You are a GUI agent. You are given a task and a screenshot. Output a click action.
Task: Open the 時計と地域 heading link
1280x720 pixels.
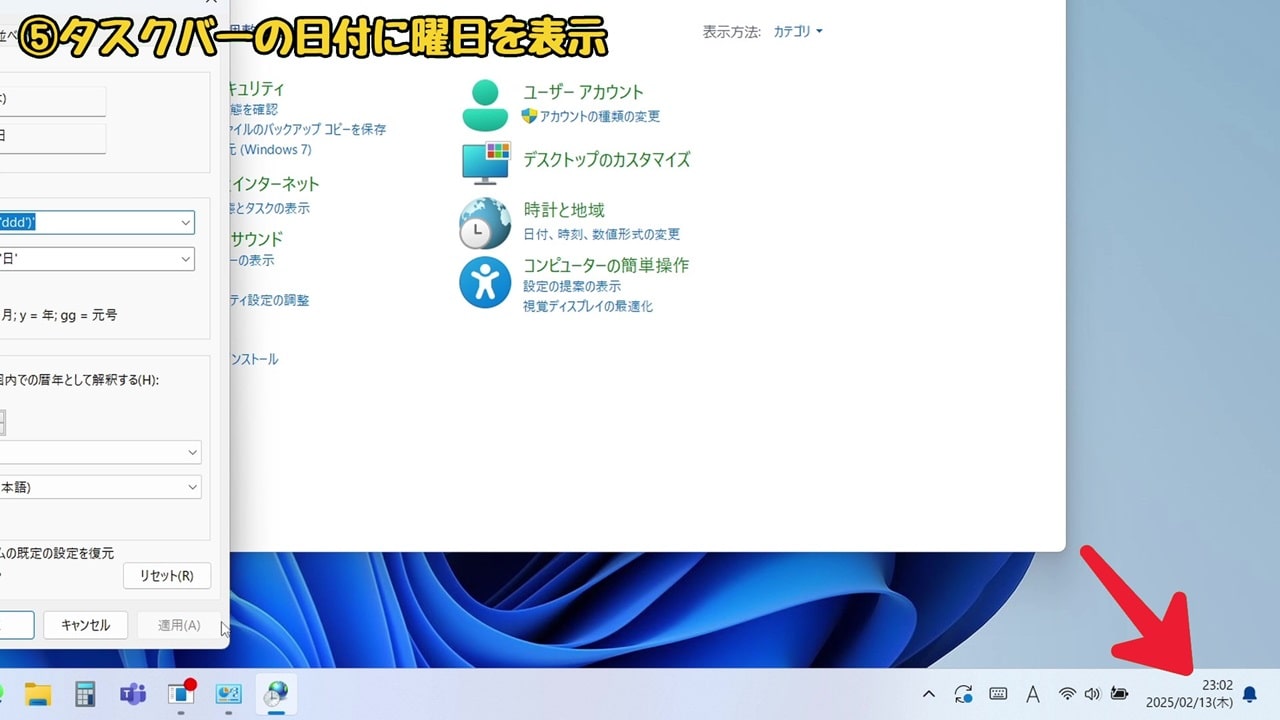(x=564, y=210)
